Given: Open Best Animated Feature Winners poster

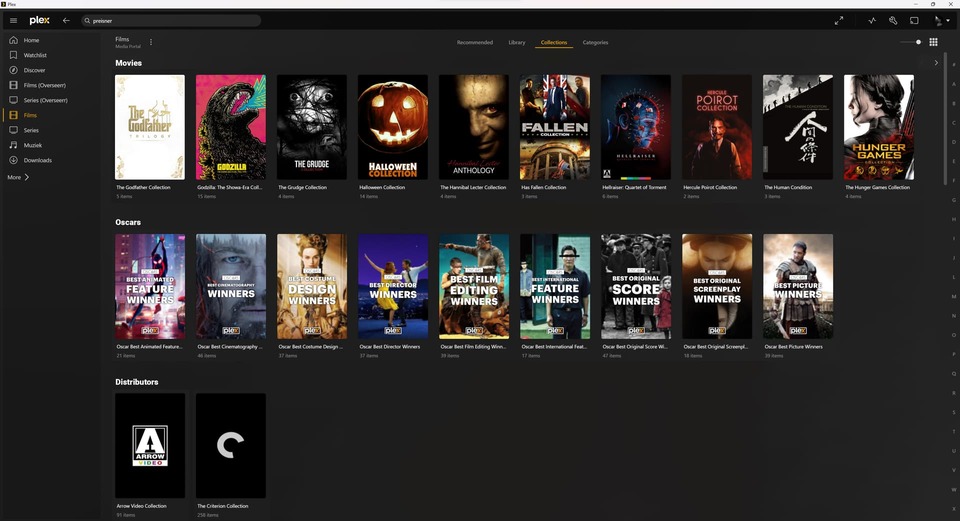Looking at the screenshot, I should (150, 287).
